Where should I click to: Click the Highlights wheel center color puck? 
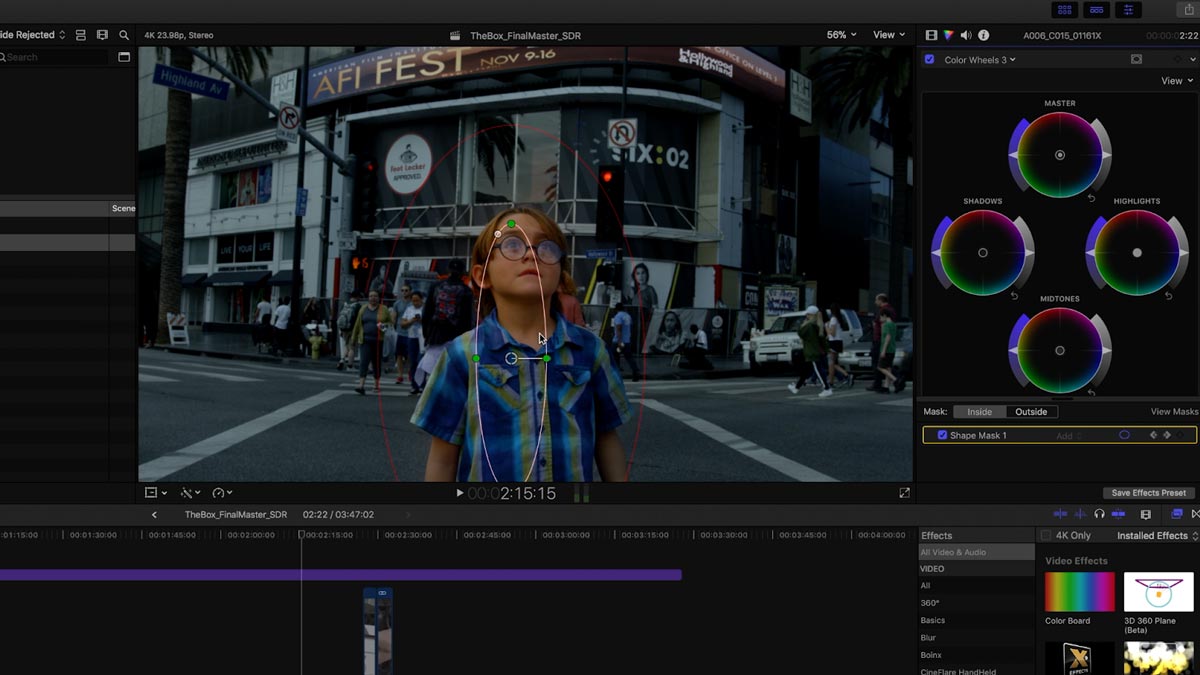(x=1137, y=253)
